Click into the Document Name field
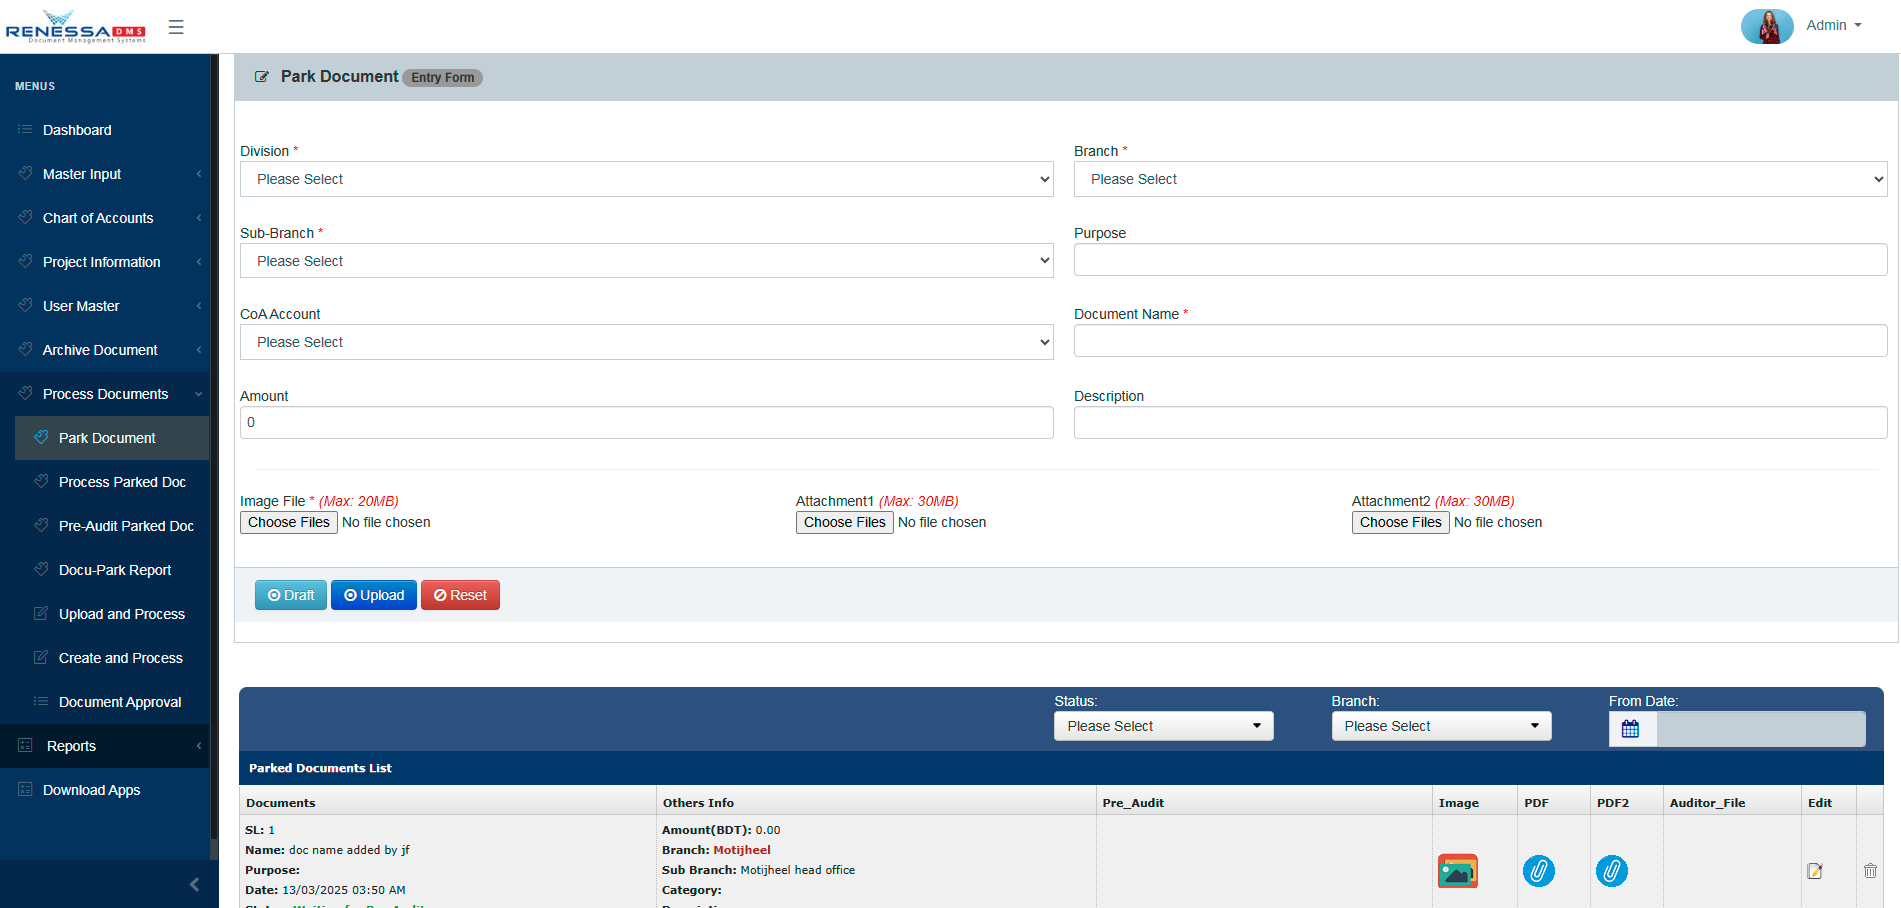This screenshot has width=1901, height=908. (x=1480, y=341)
